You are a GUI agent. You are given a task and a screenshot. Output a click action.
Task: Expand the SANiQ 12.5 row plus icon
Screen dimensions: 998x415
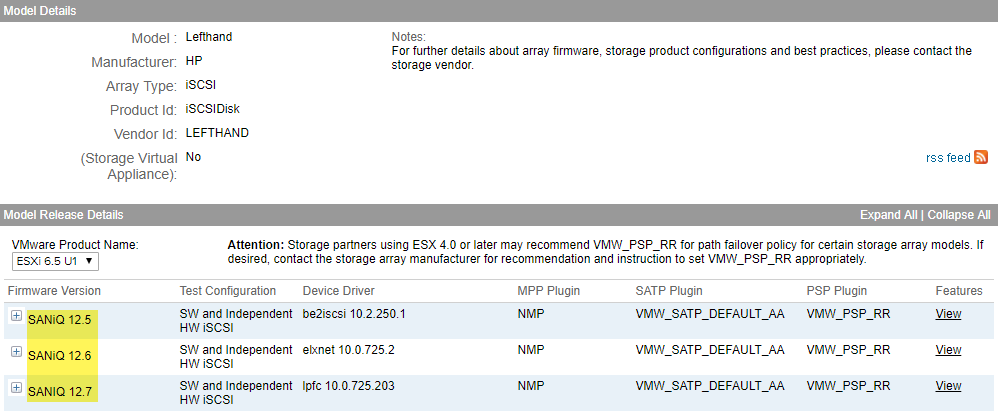point(16,315)
